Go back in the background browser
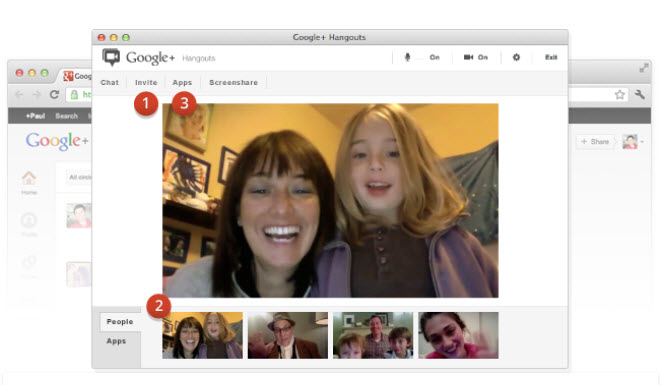The height and width of the screenshot is (385, 663). click(x=19, y=95)
